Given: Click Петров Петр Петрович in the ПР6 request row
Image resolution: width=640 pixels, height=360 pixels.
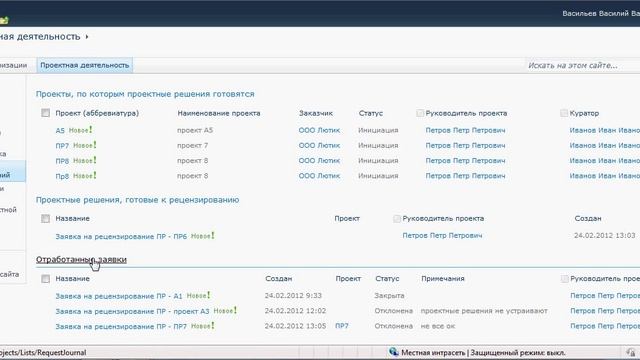Looking at the screenshot, I should pos(442,236).
